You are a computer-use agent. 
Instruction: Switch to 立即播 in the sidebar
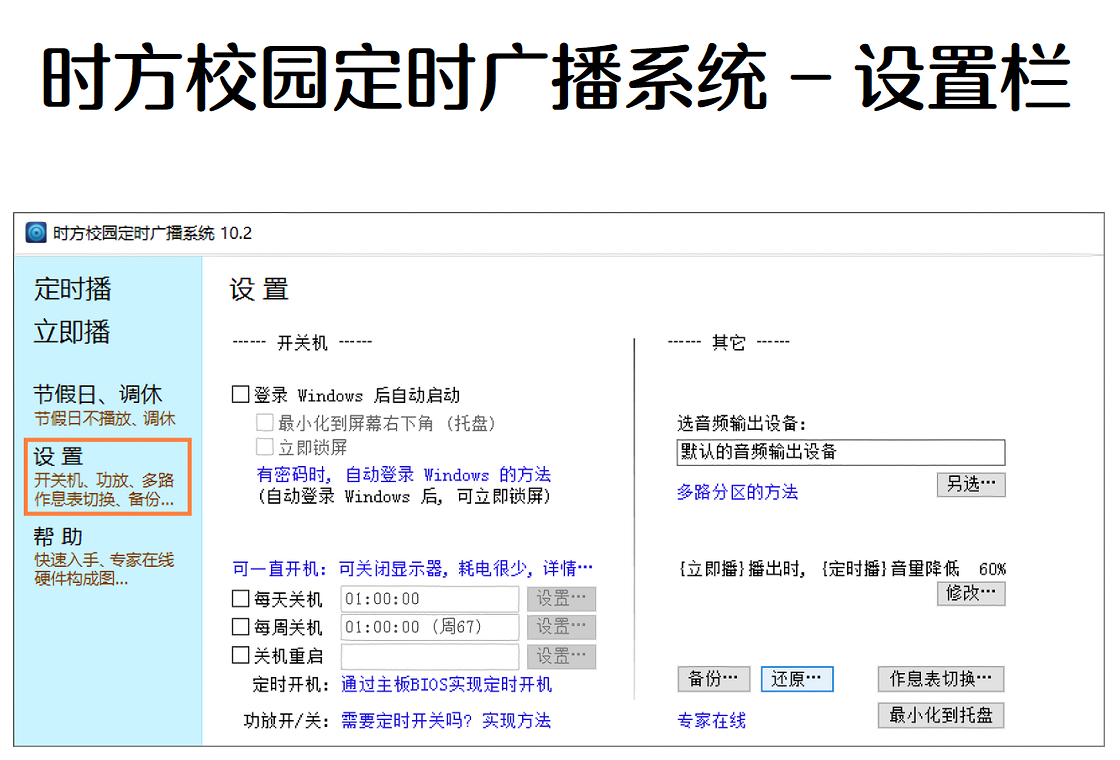pos(72,332)
